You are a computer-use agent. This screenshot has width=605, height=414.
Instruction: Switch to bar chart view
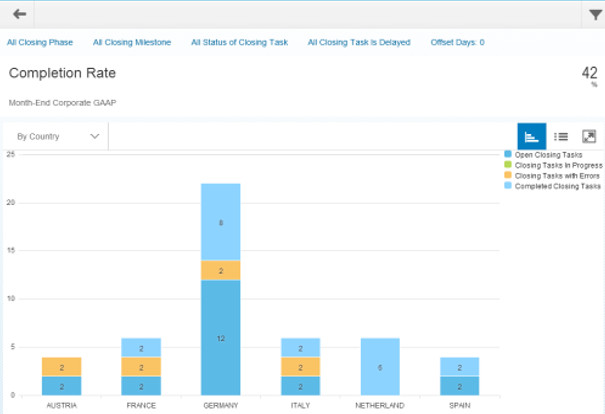click(531, 136)
